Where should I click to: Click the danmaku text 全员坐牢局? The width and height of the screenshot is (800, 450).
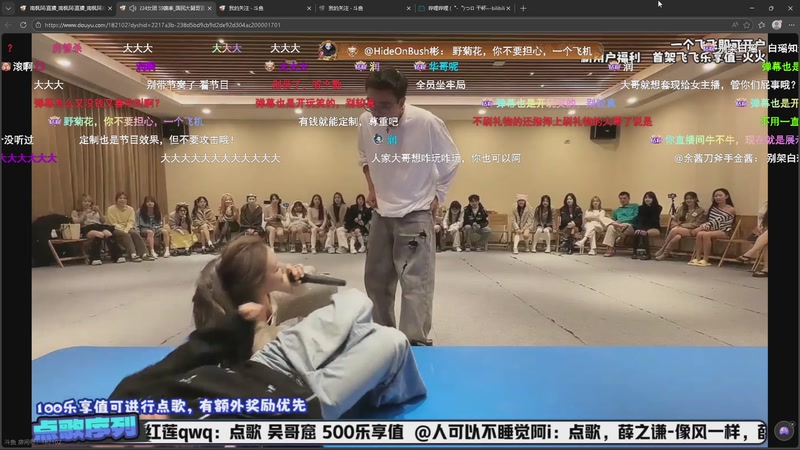(x=440, y=85)
